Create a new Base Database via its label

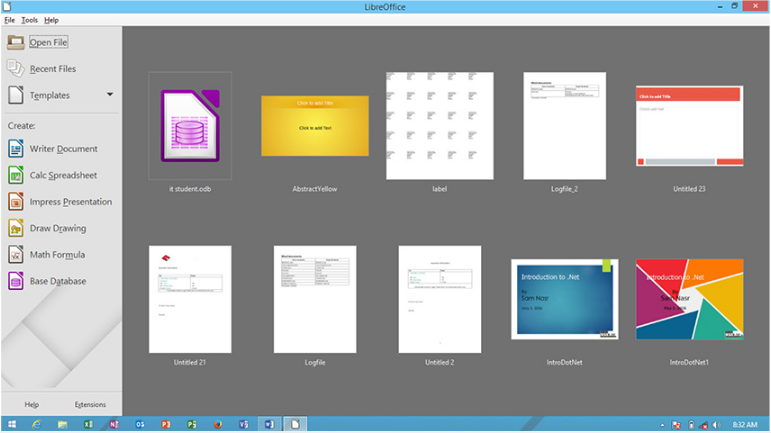tap(58, 281)
